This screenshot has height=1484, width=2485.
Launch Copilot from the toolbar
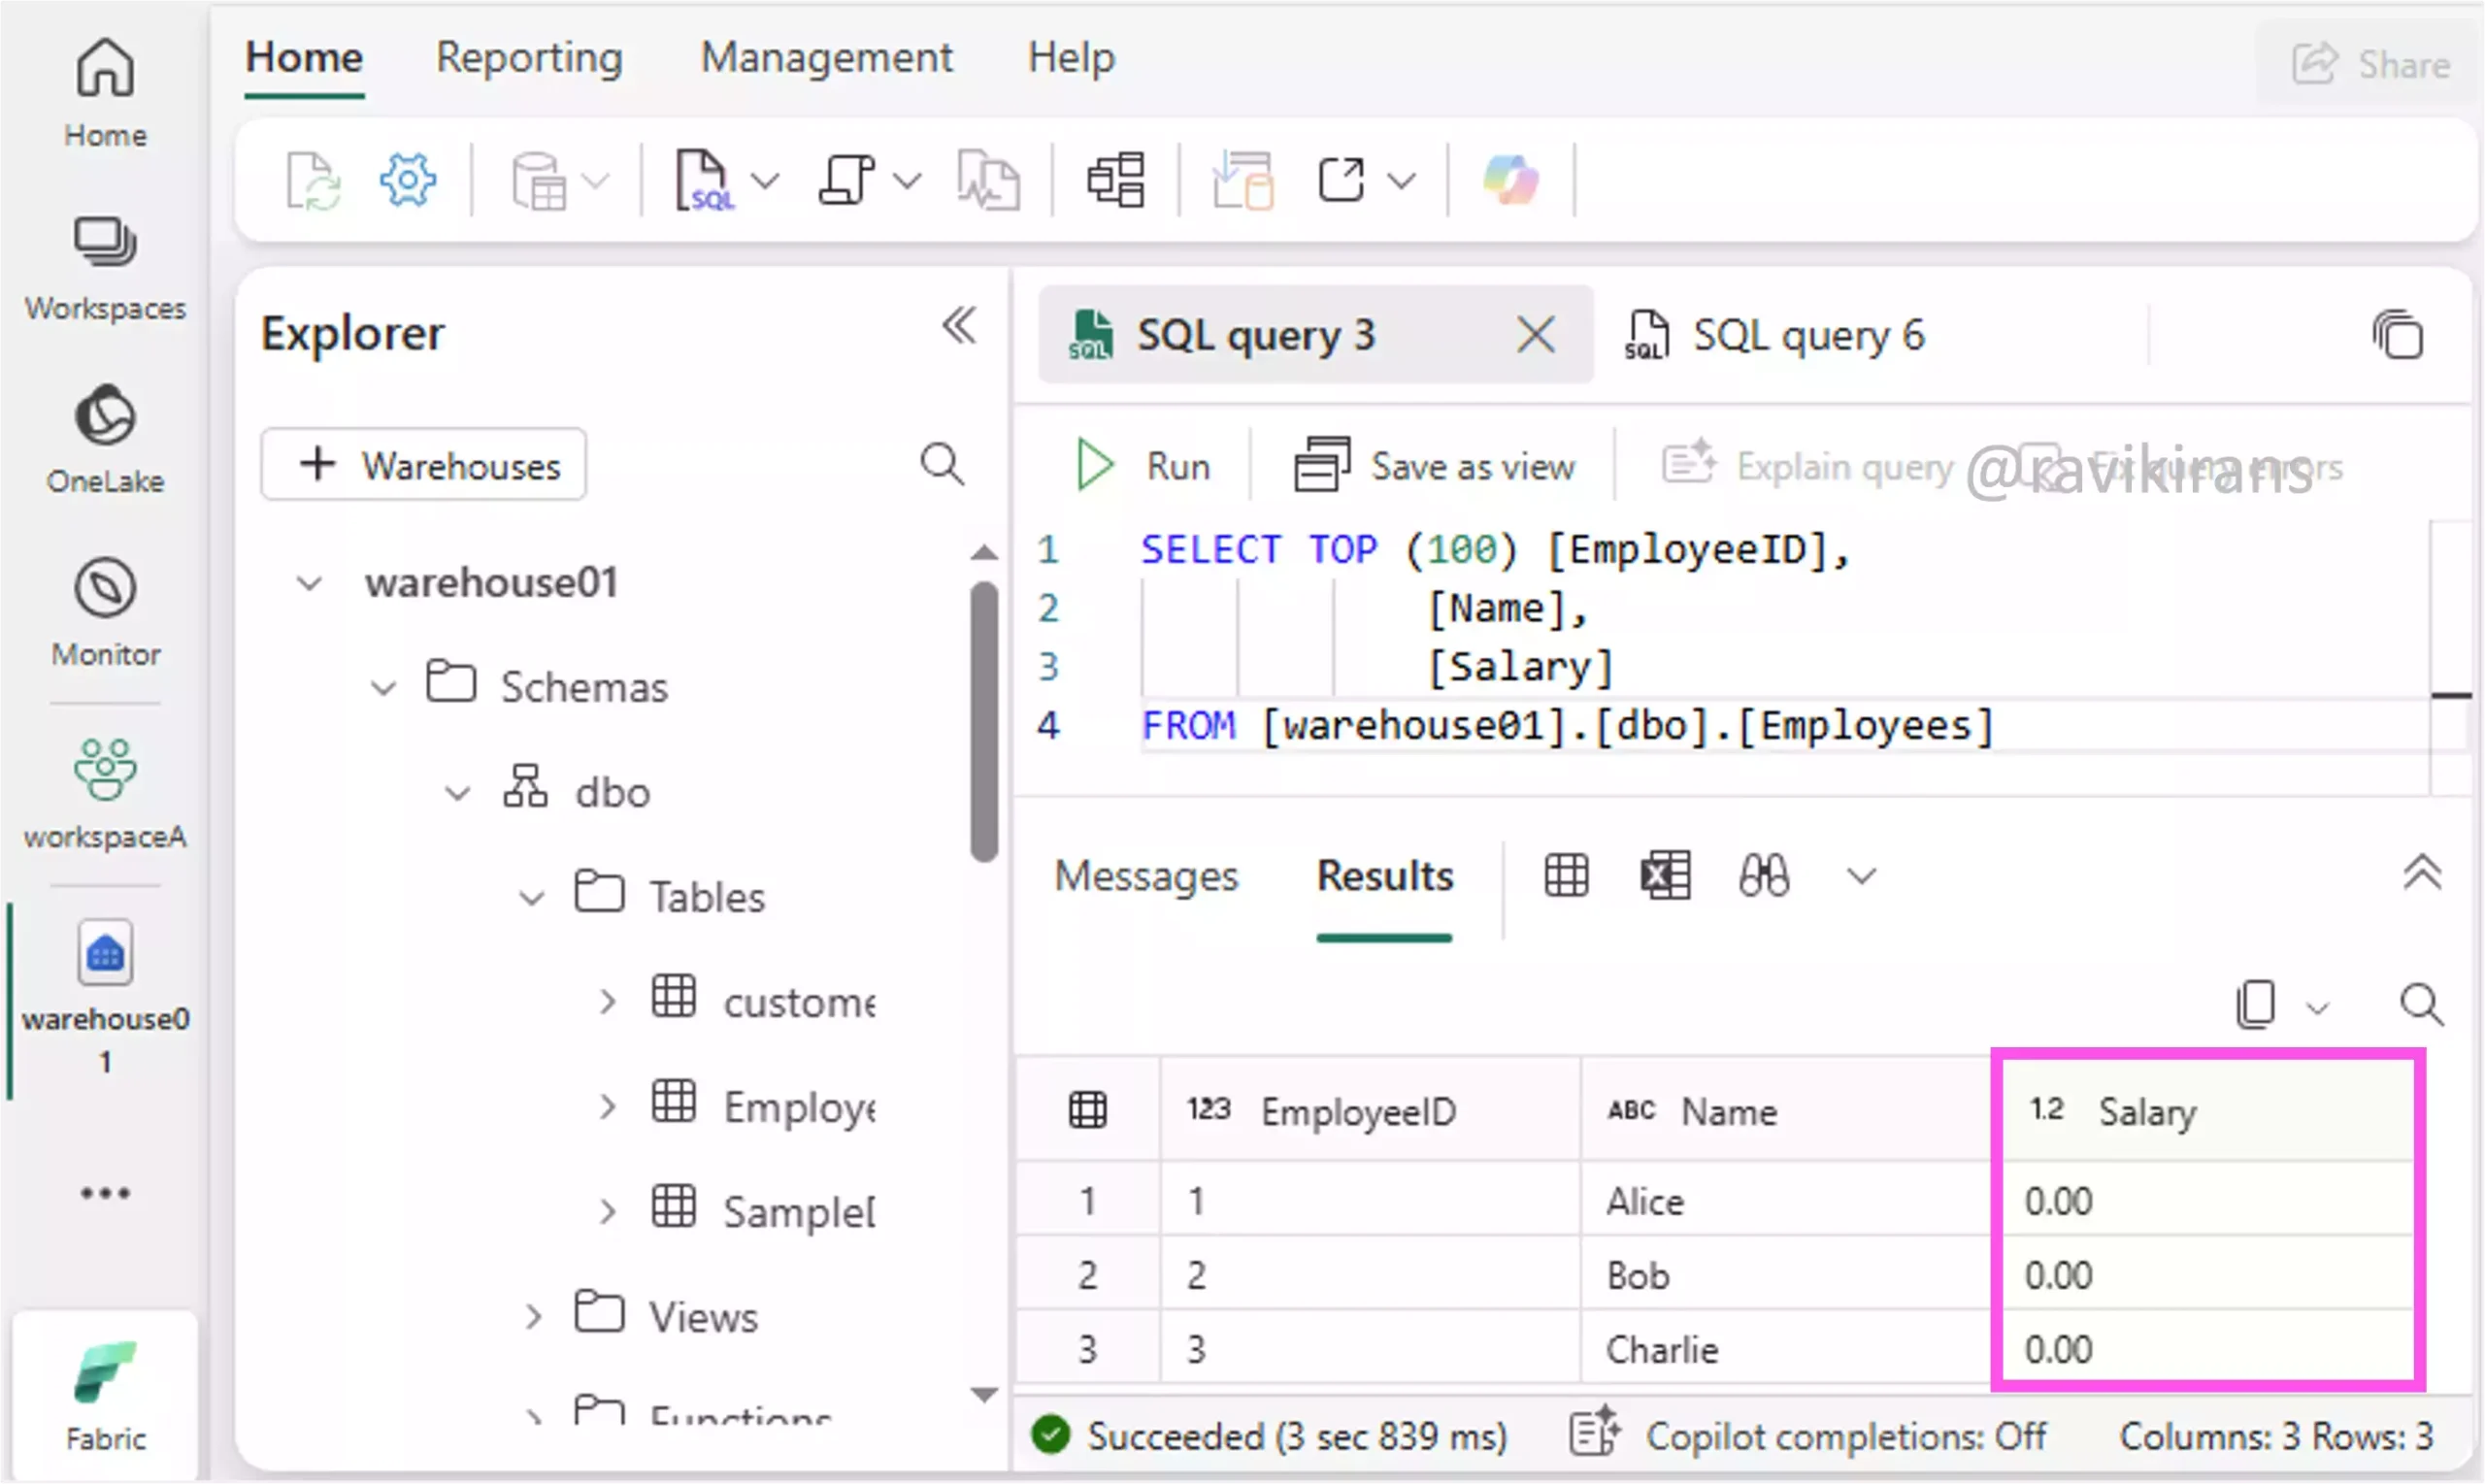pyautogui.click(x=1511, y=181)
